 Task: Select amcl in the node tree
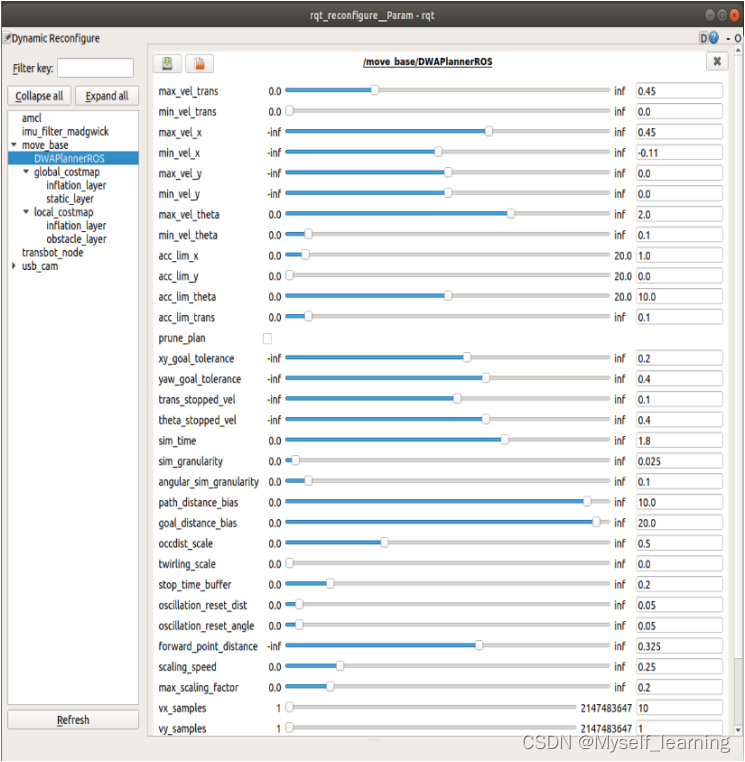pyautogui.click(x=32, y=118)
